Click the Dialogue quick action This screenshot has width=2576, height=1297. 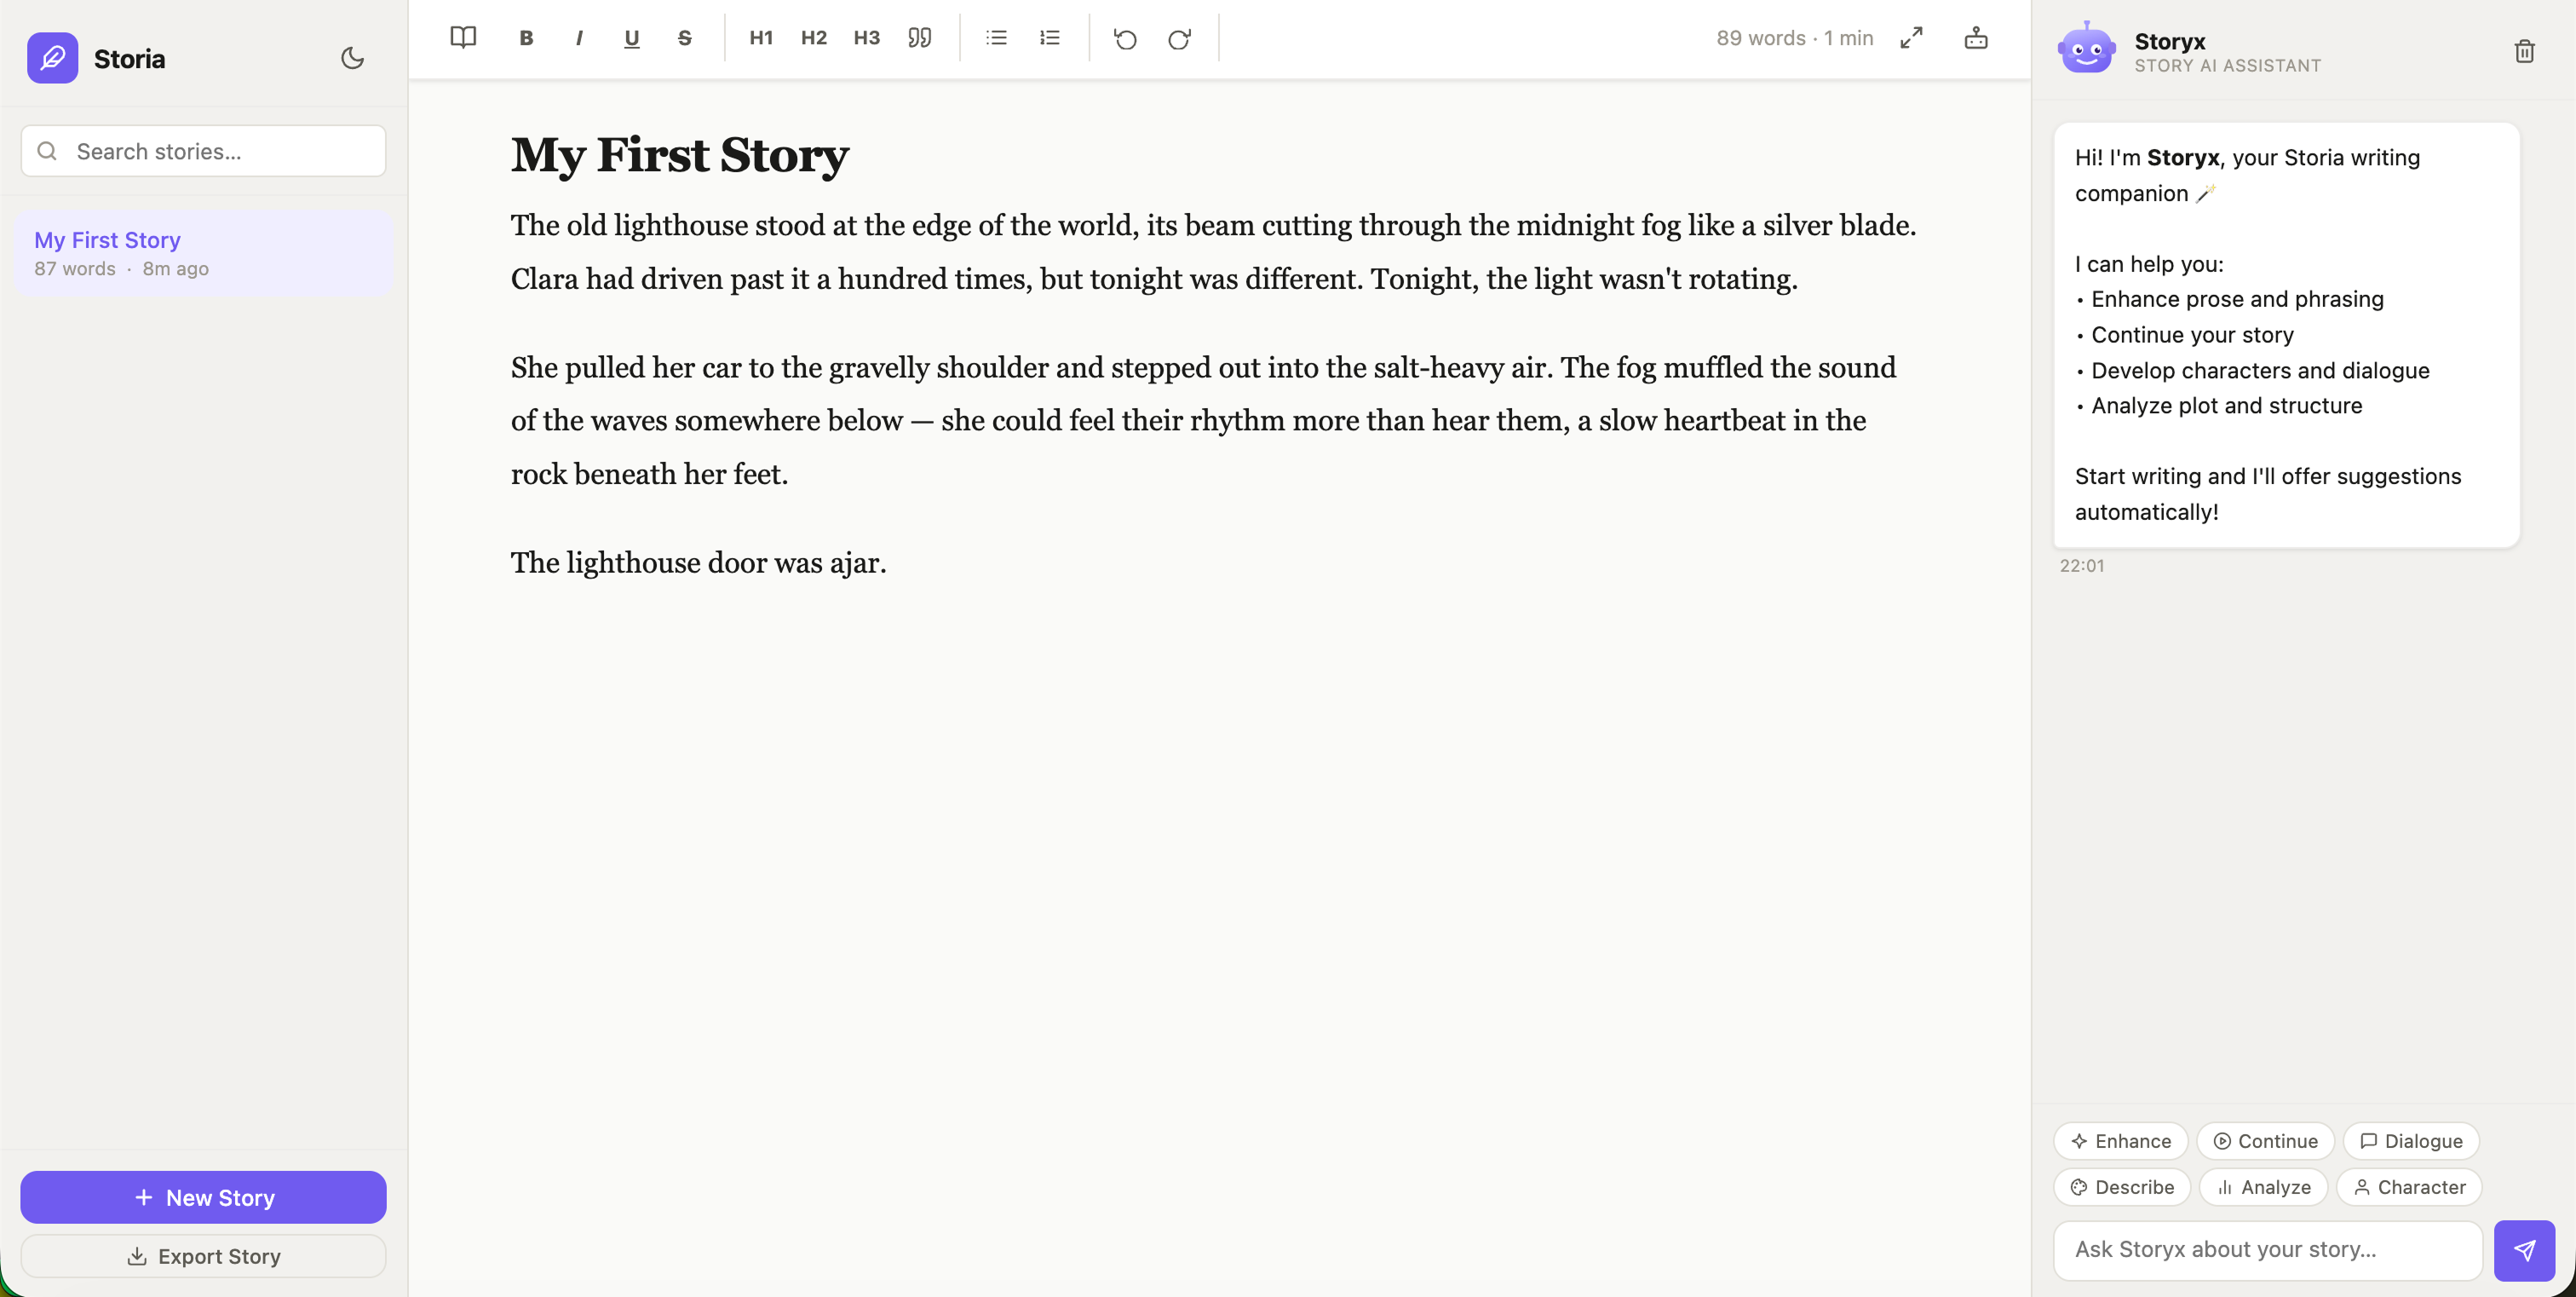2411,1141
